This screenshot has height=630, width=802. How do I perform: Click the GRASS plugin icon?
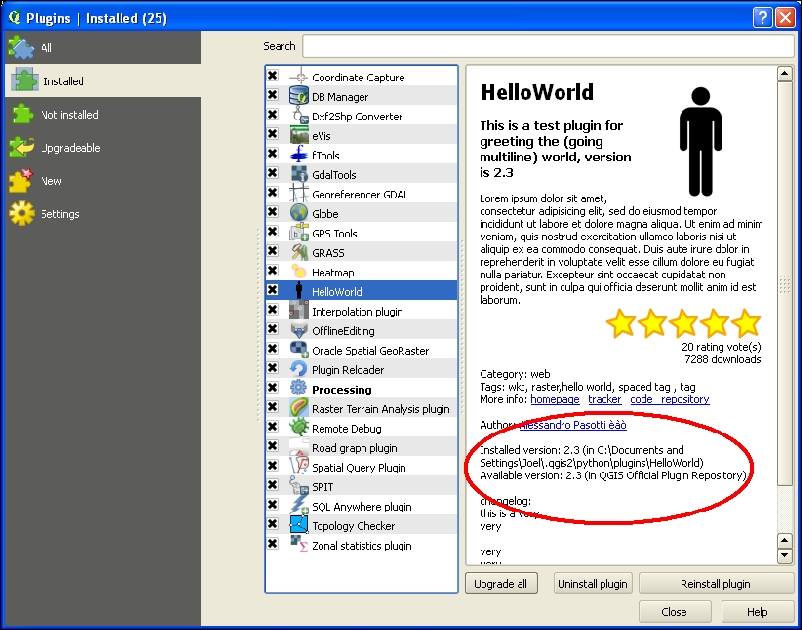click(299, 252)
